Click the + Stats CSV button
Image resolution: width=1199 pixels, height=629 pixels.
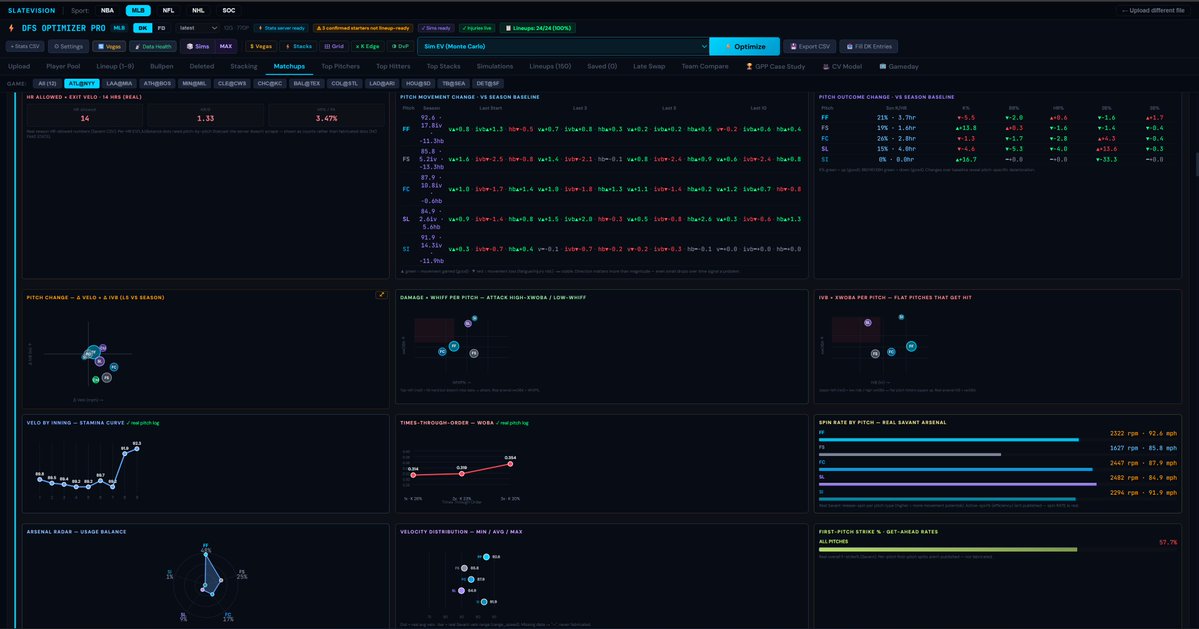[x=25, y=47]
